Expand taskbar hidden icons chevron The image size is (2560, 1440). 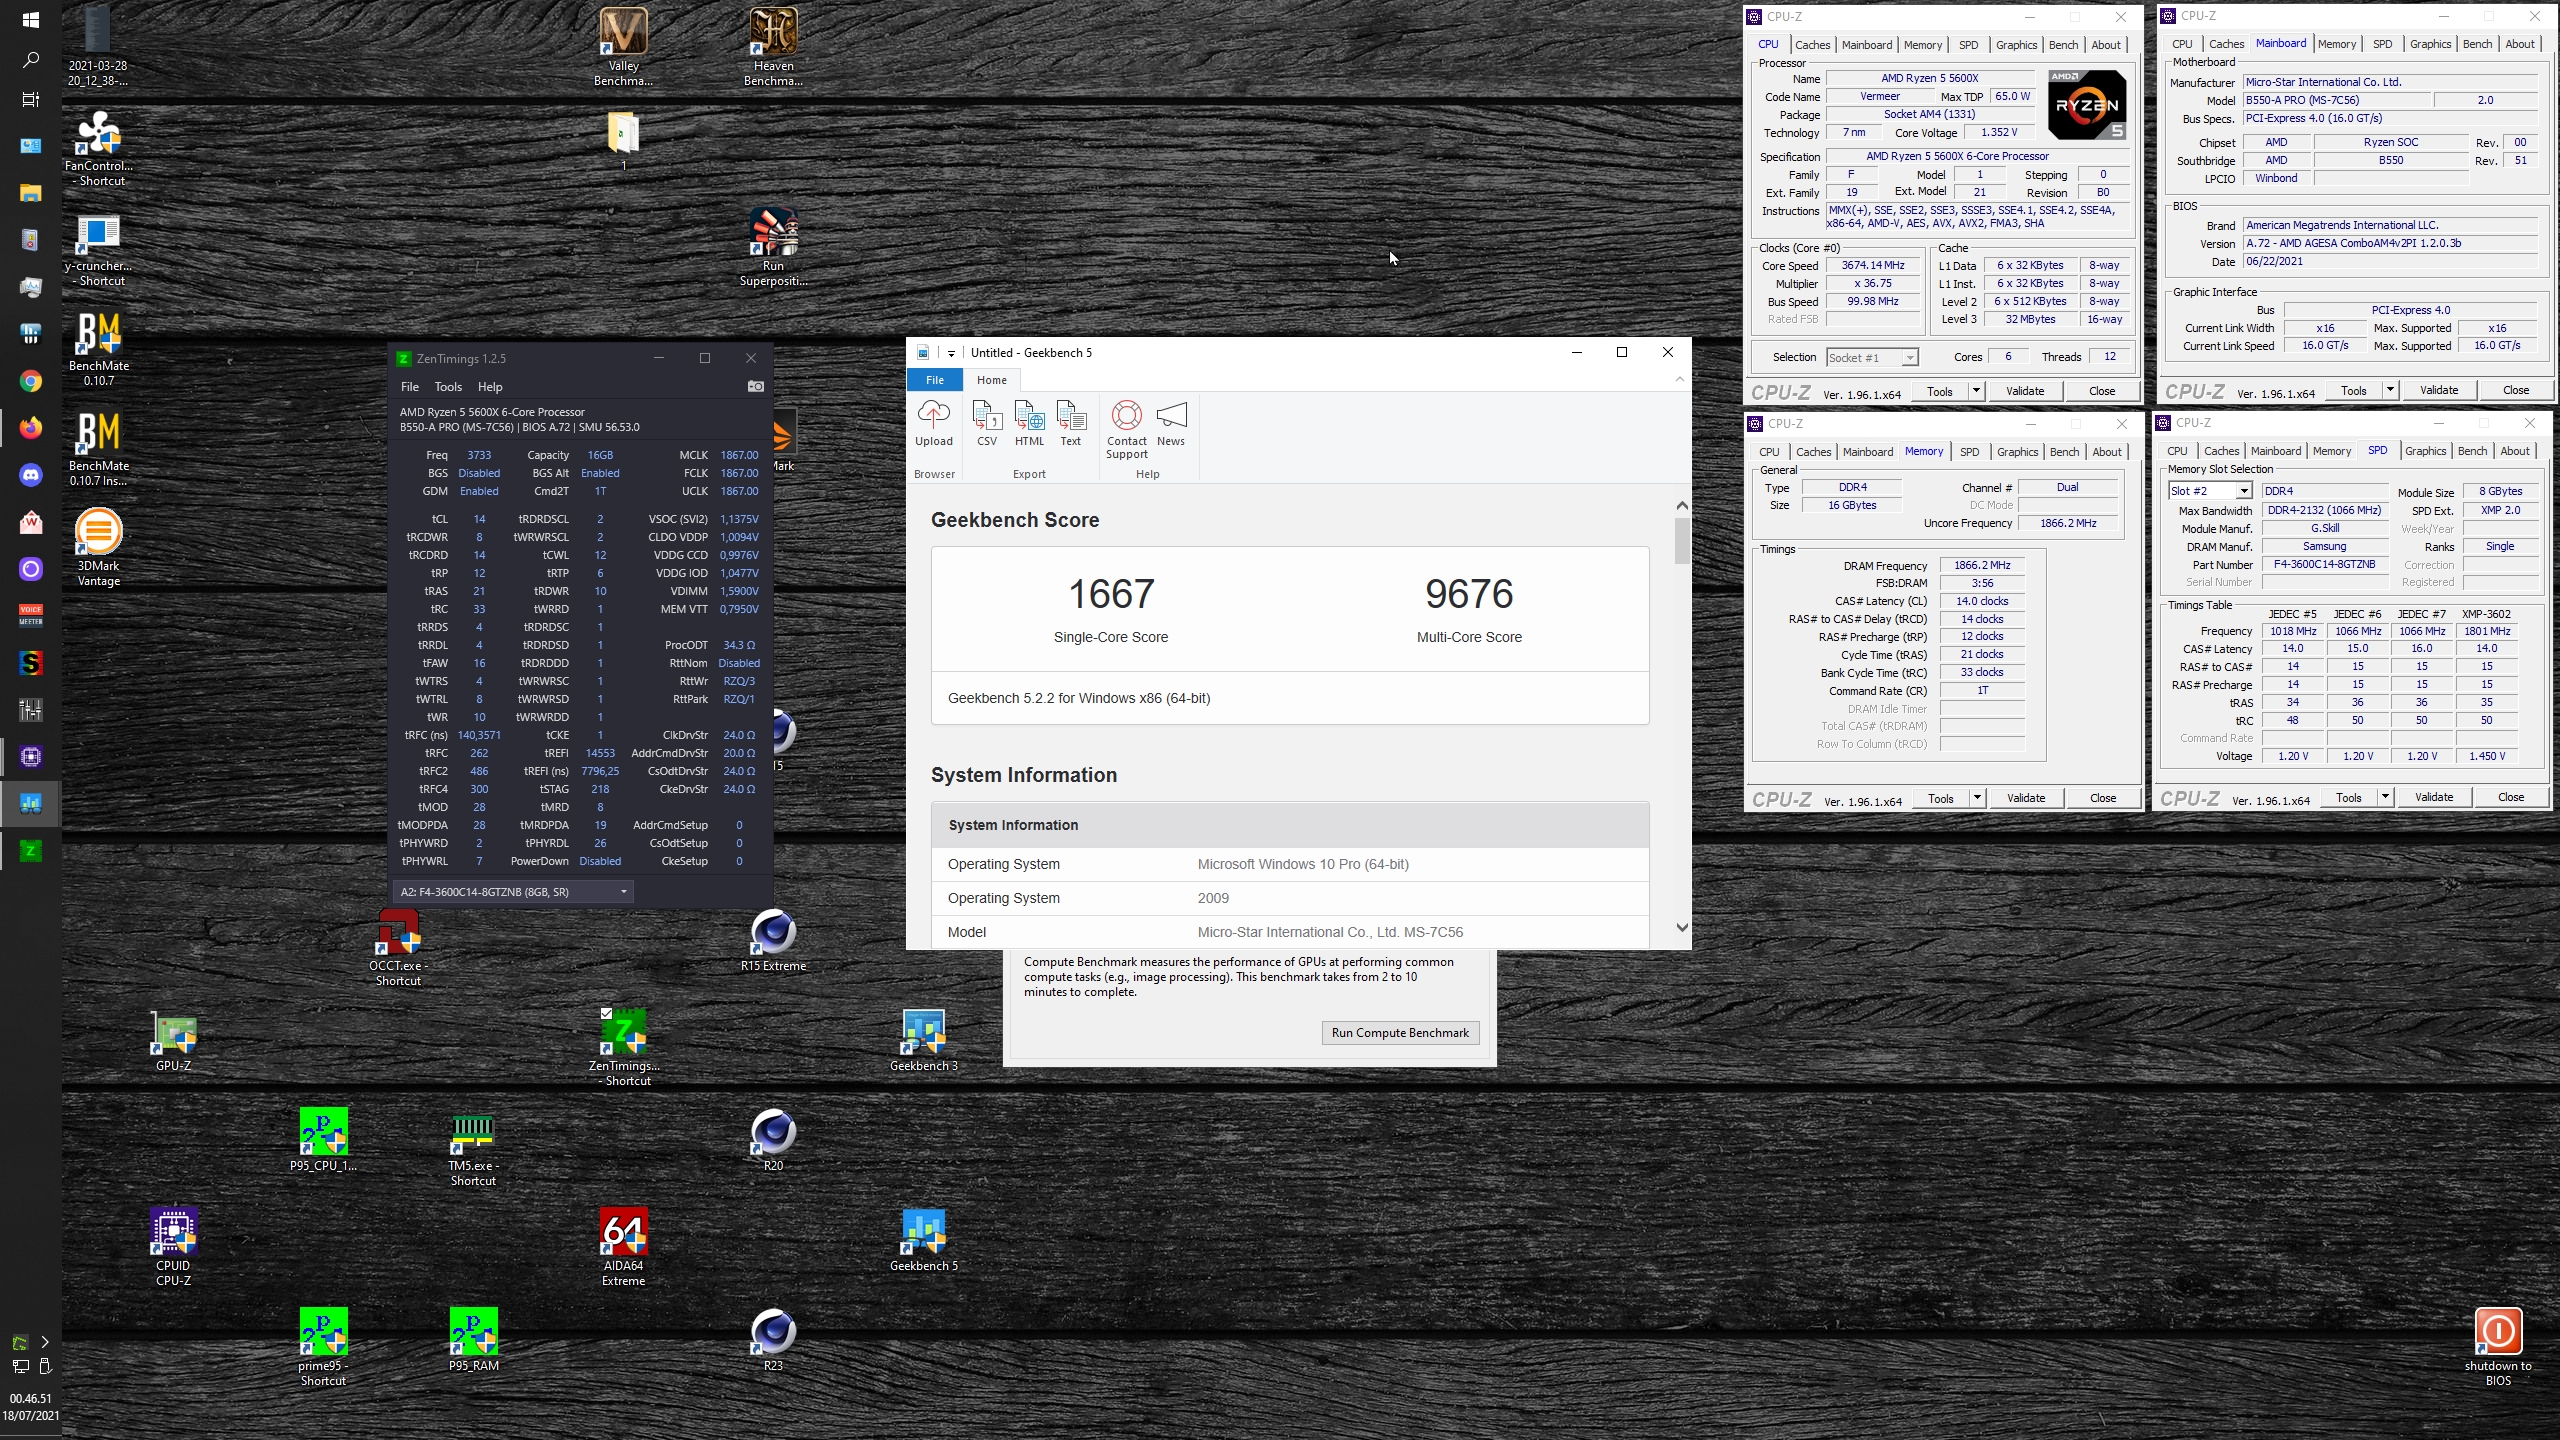tap(44, 1342)
